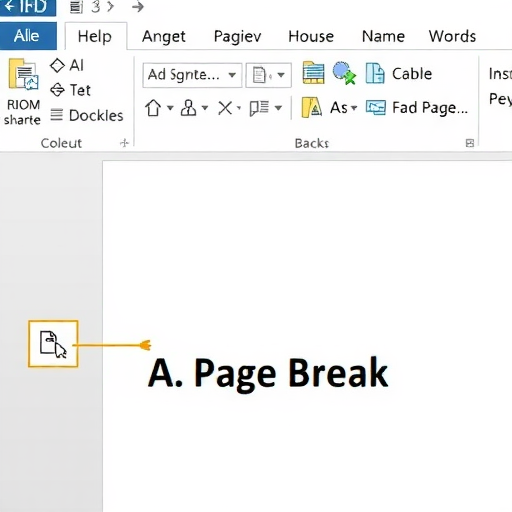Expand the Coleut group dialog launcher
The image size is (512, 512).
[x=124, y=143]
